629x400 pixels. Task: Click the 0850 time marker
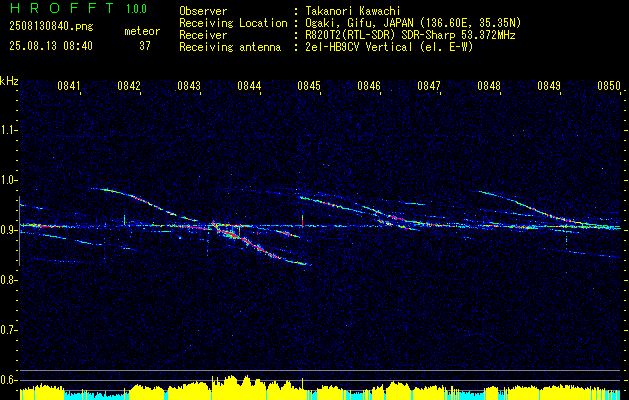click(609, 86)
